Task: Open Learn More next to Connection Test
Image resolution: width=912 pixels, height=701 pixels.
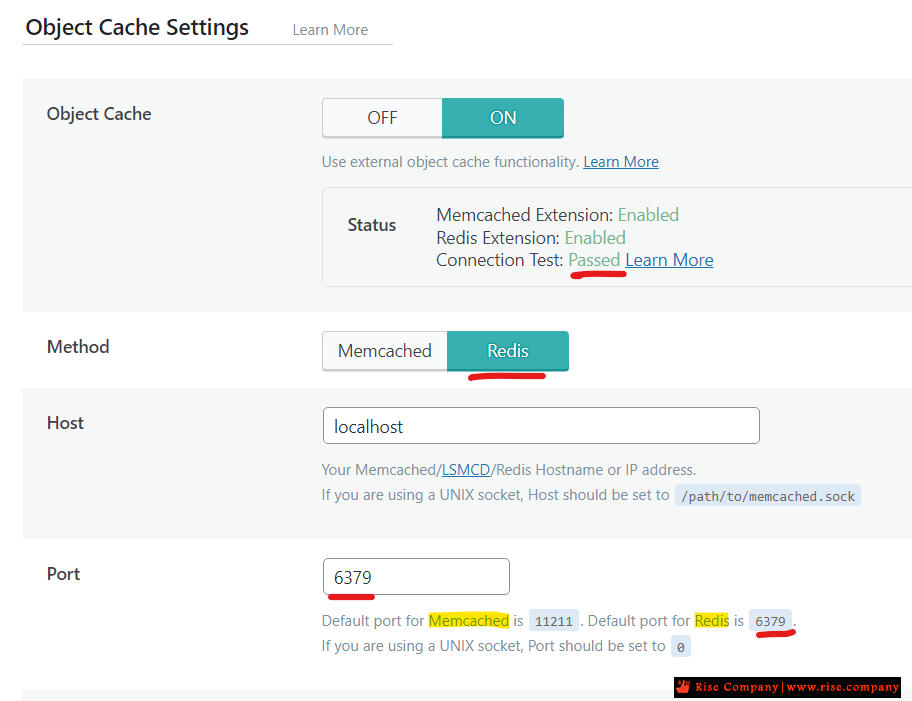Action: tap(669, 260)
